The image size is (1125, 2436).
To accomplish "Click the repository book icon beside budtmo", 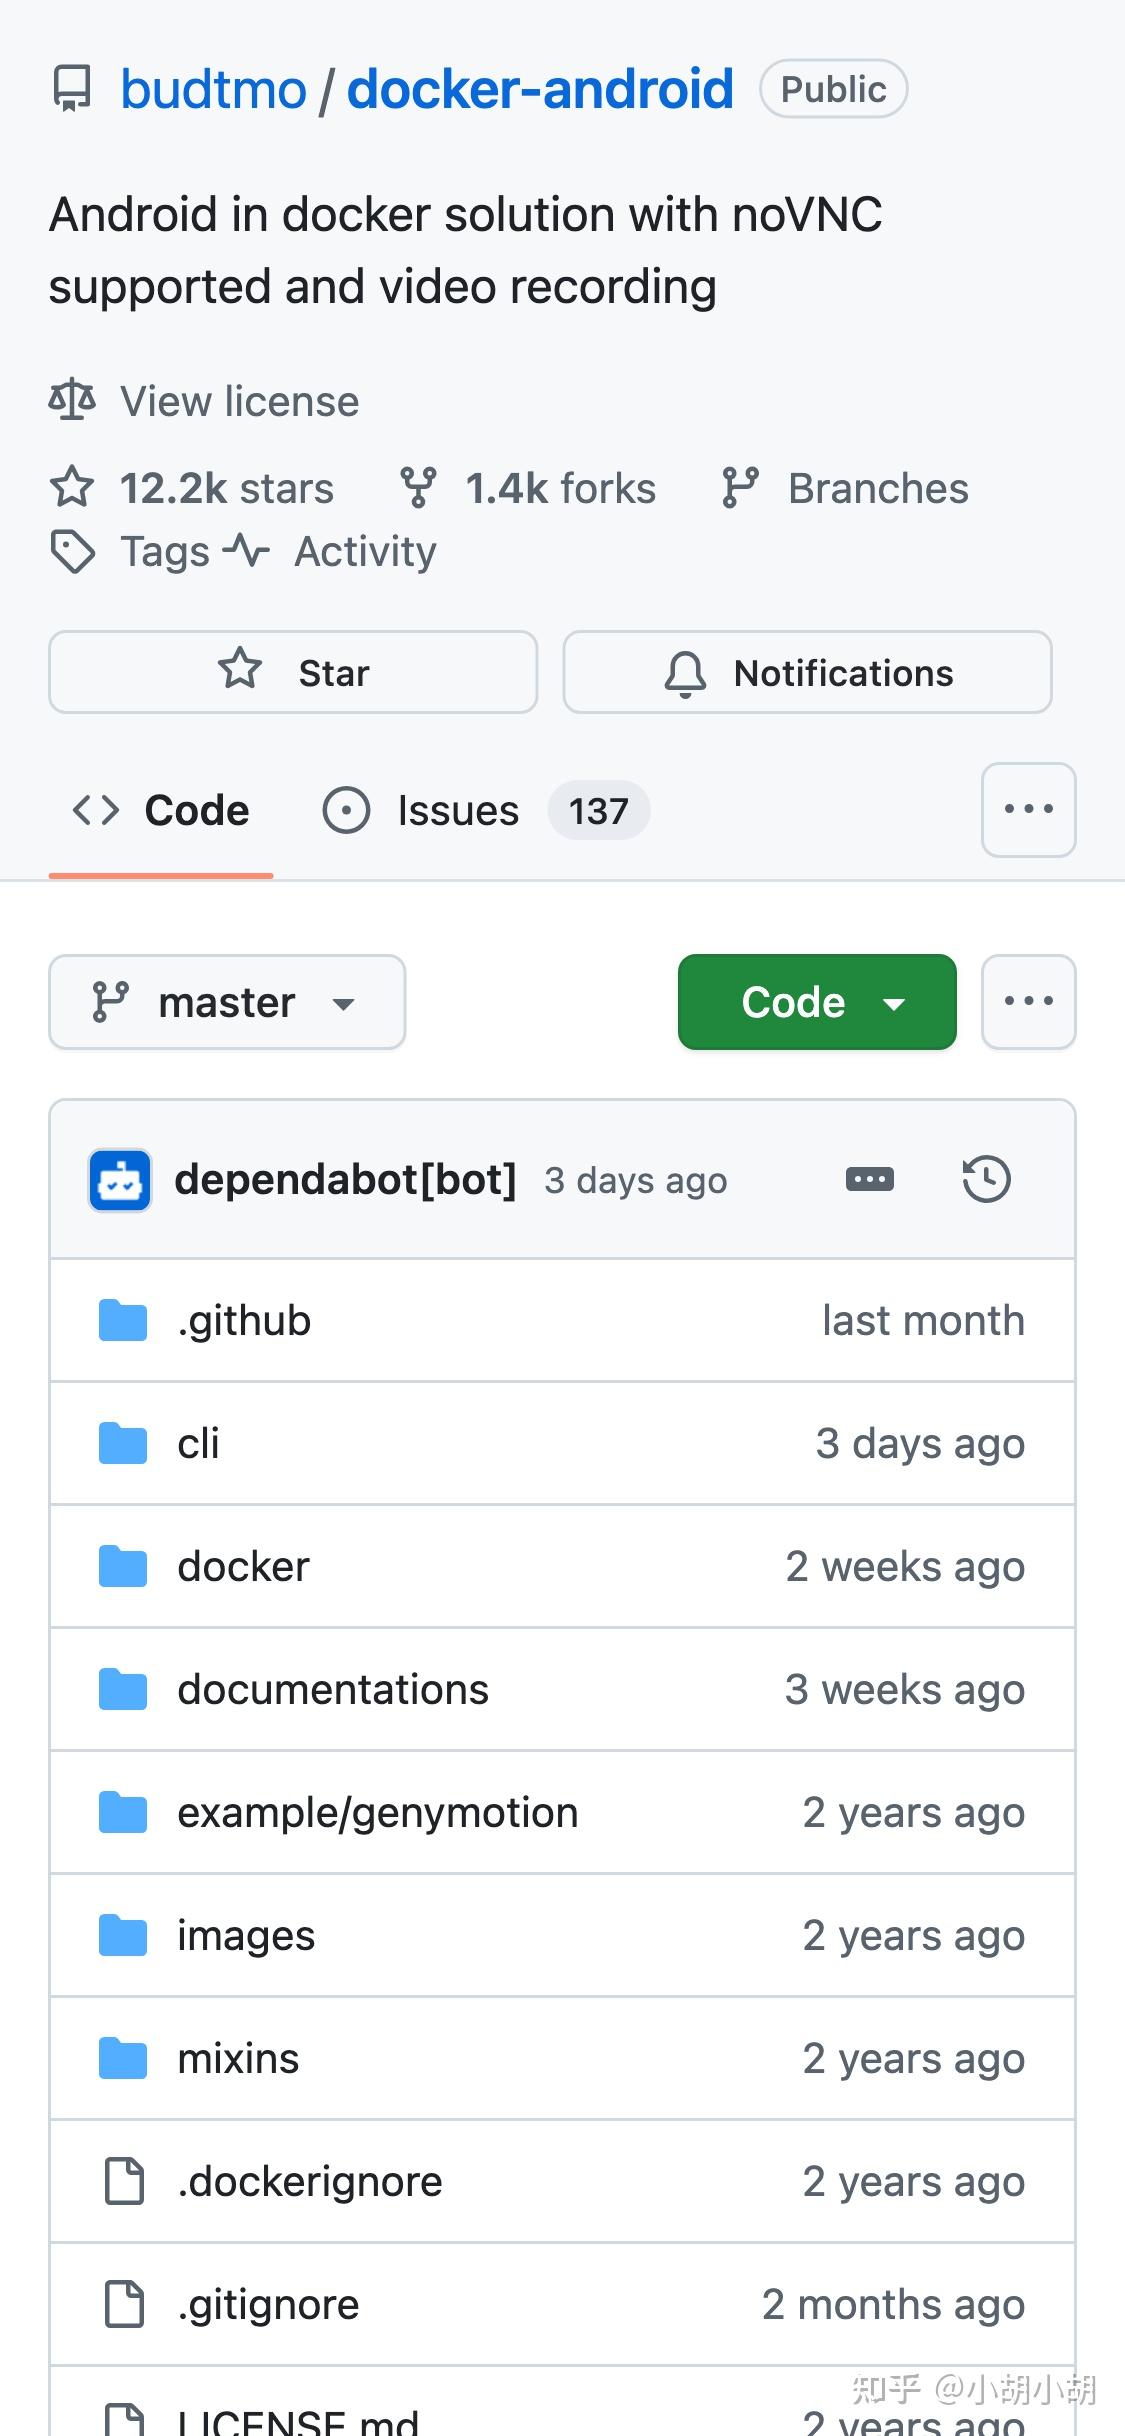I will pos(72,89).
